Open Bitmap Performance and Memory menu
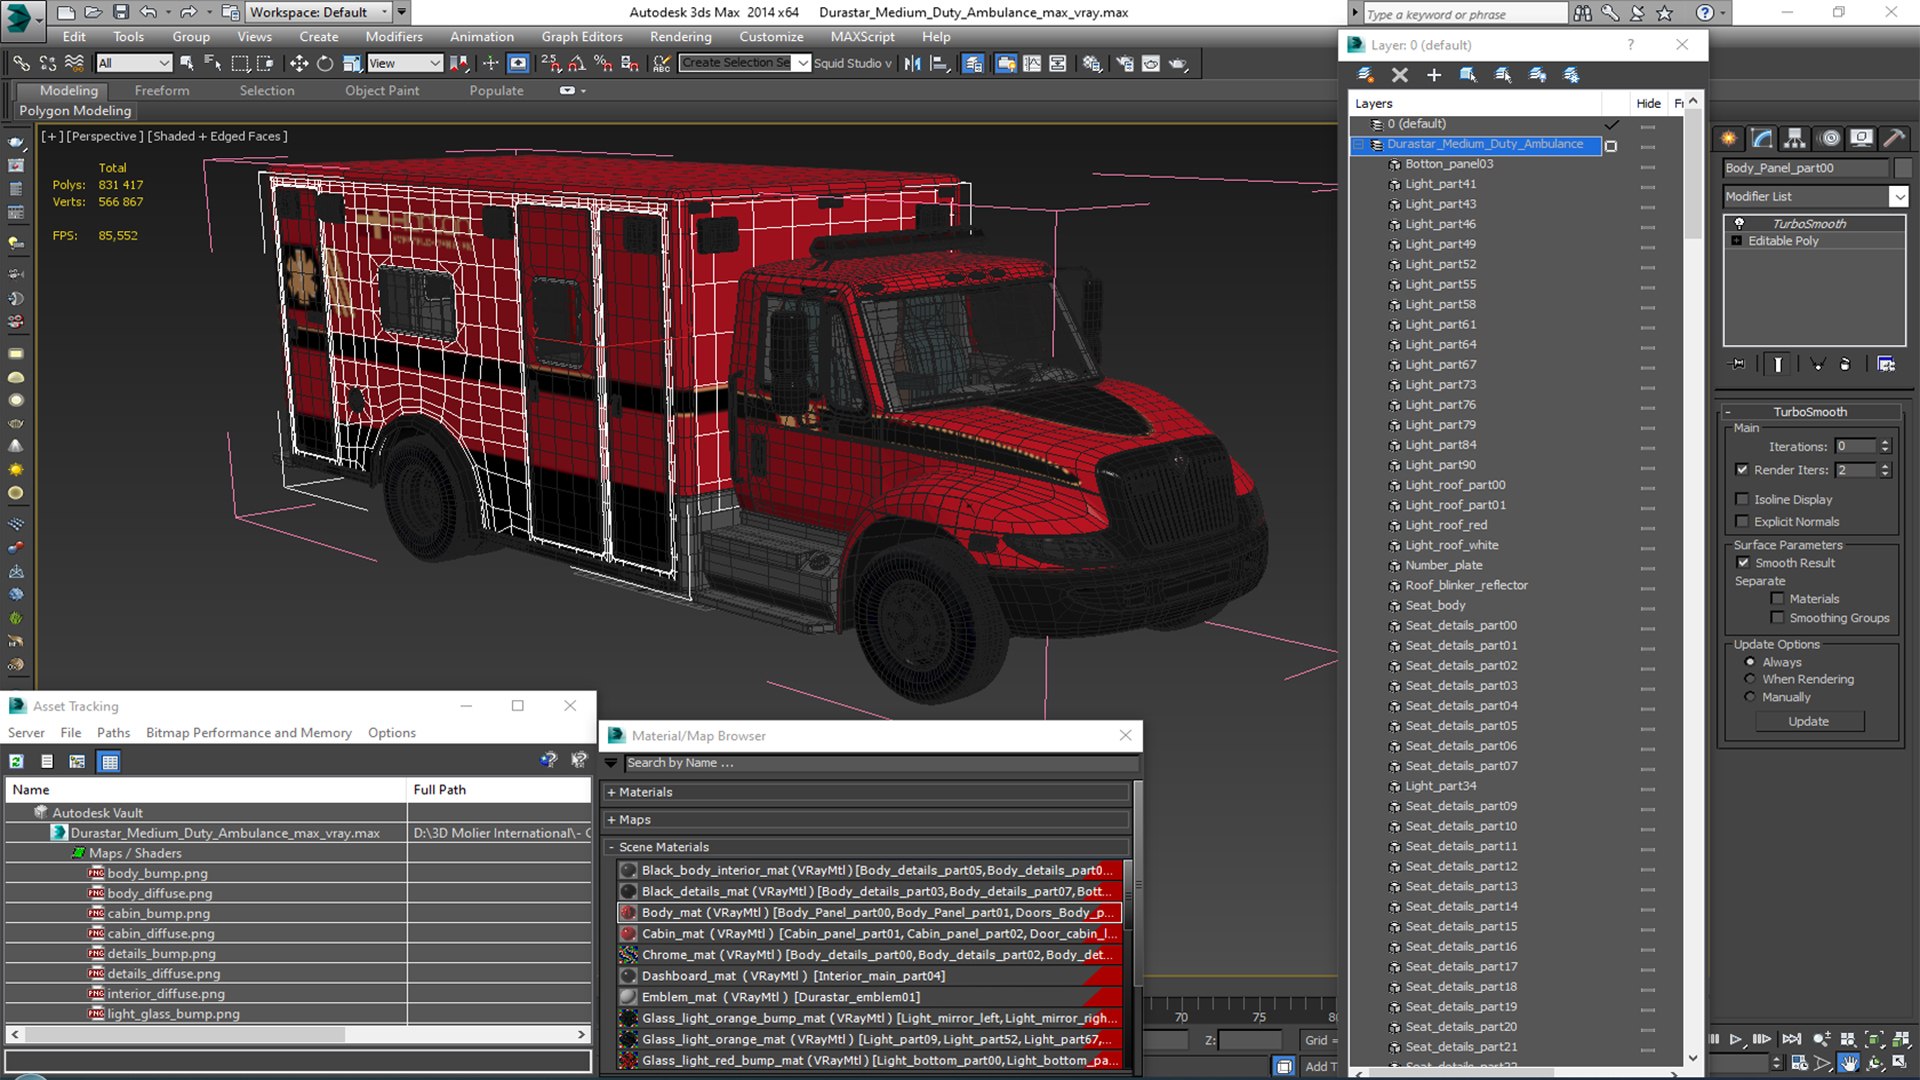 tap(249, 733)
